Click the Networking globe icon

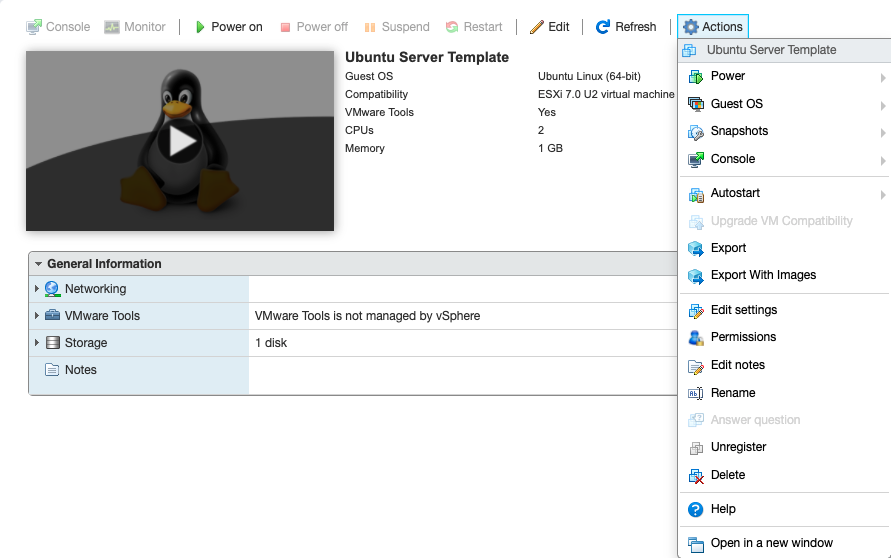point(52,289)
